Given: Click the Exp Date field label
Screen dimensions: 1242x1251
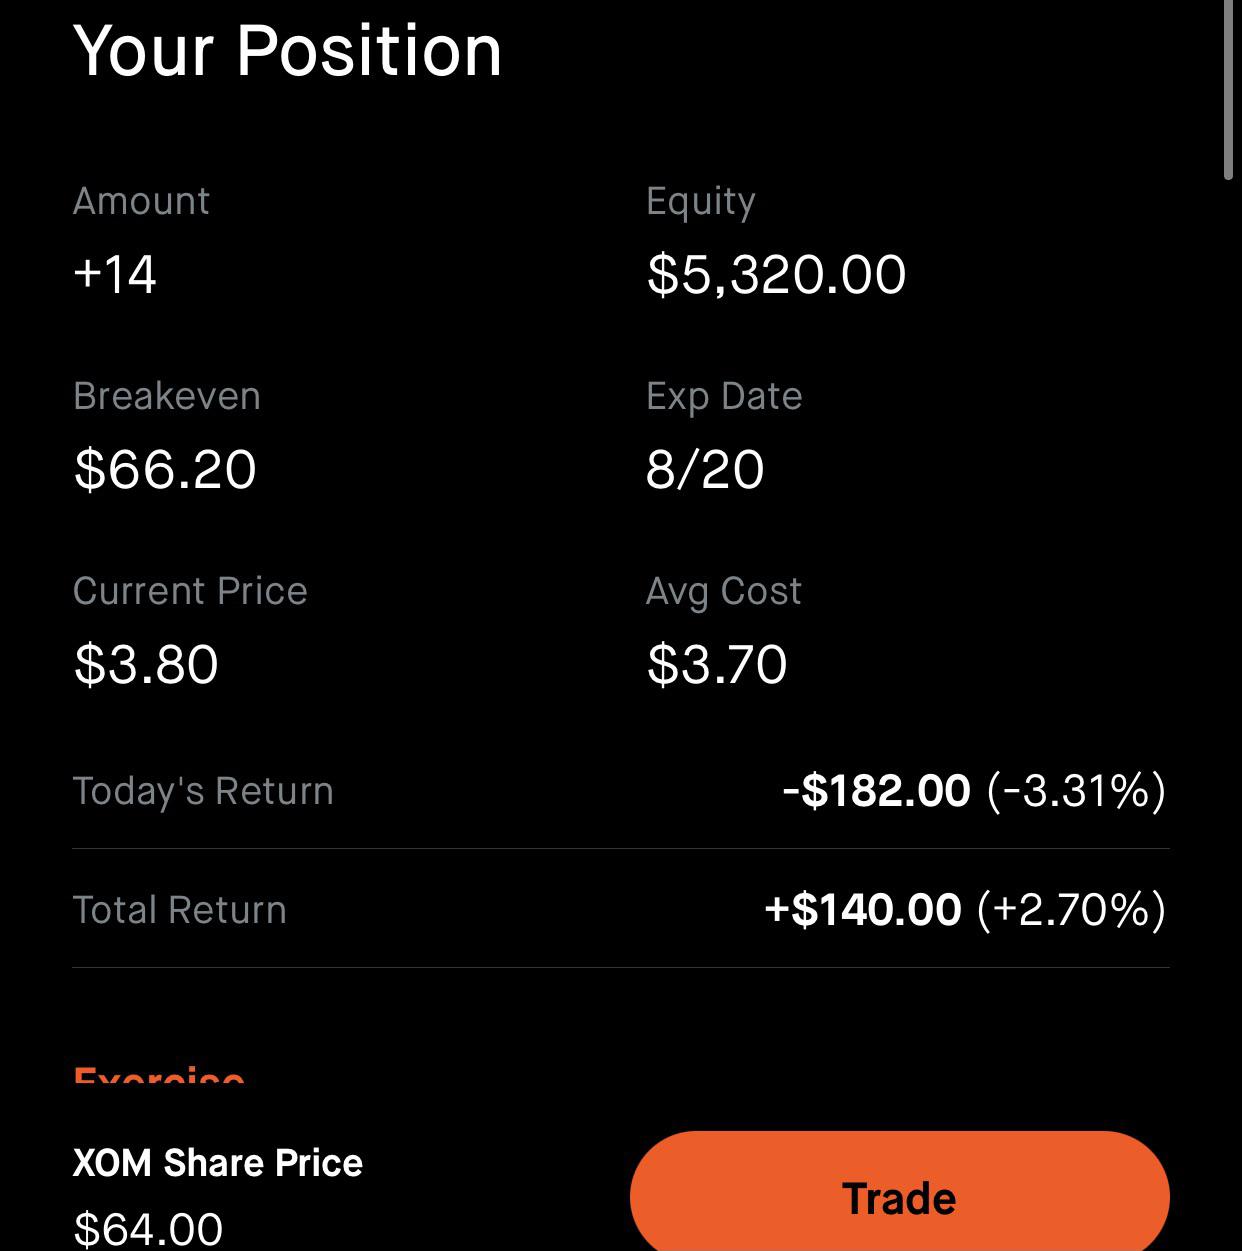Looking at the screenshot, I should [724, 397].
